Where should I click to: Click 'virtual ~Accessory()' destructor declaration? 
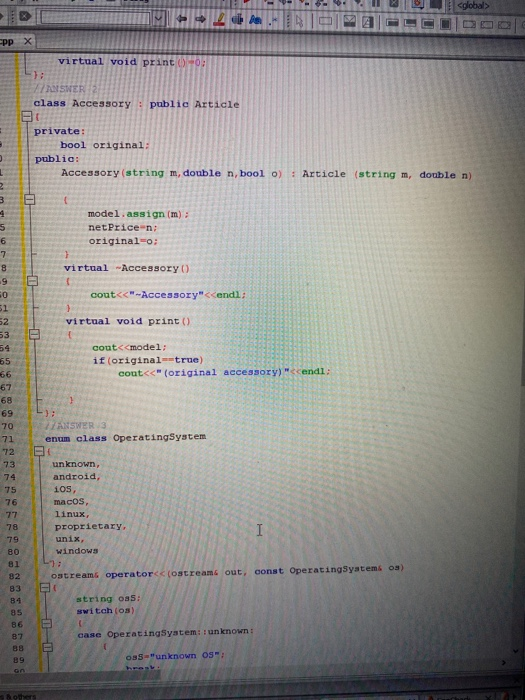[127, 268]
